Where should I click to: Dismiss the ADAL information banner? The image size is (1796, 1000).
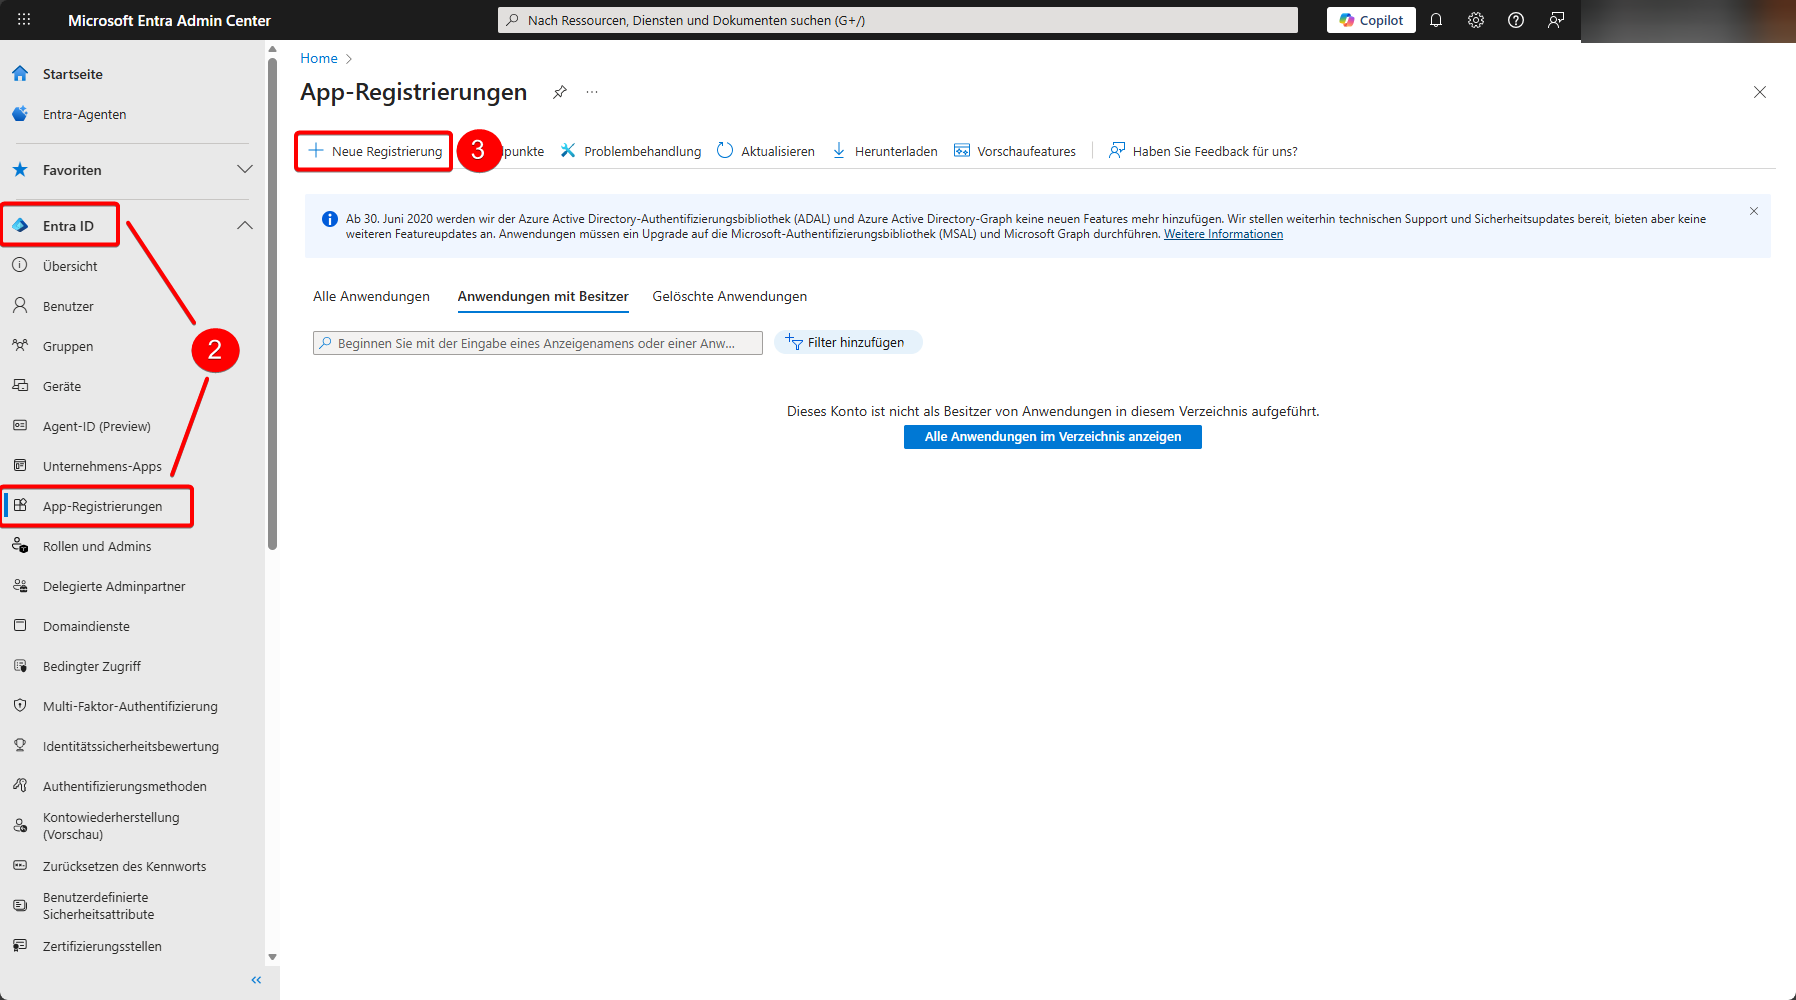click(1754, 211)
